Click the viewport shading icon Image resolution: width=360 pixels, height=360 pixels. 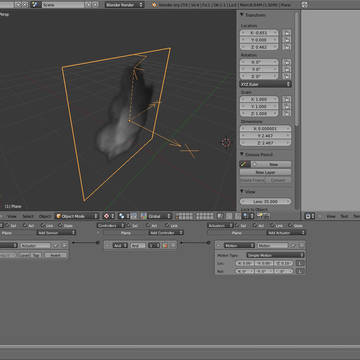coord(109,216)
